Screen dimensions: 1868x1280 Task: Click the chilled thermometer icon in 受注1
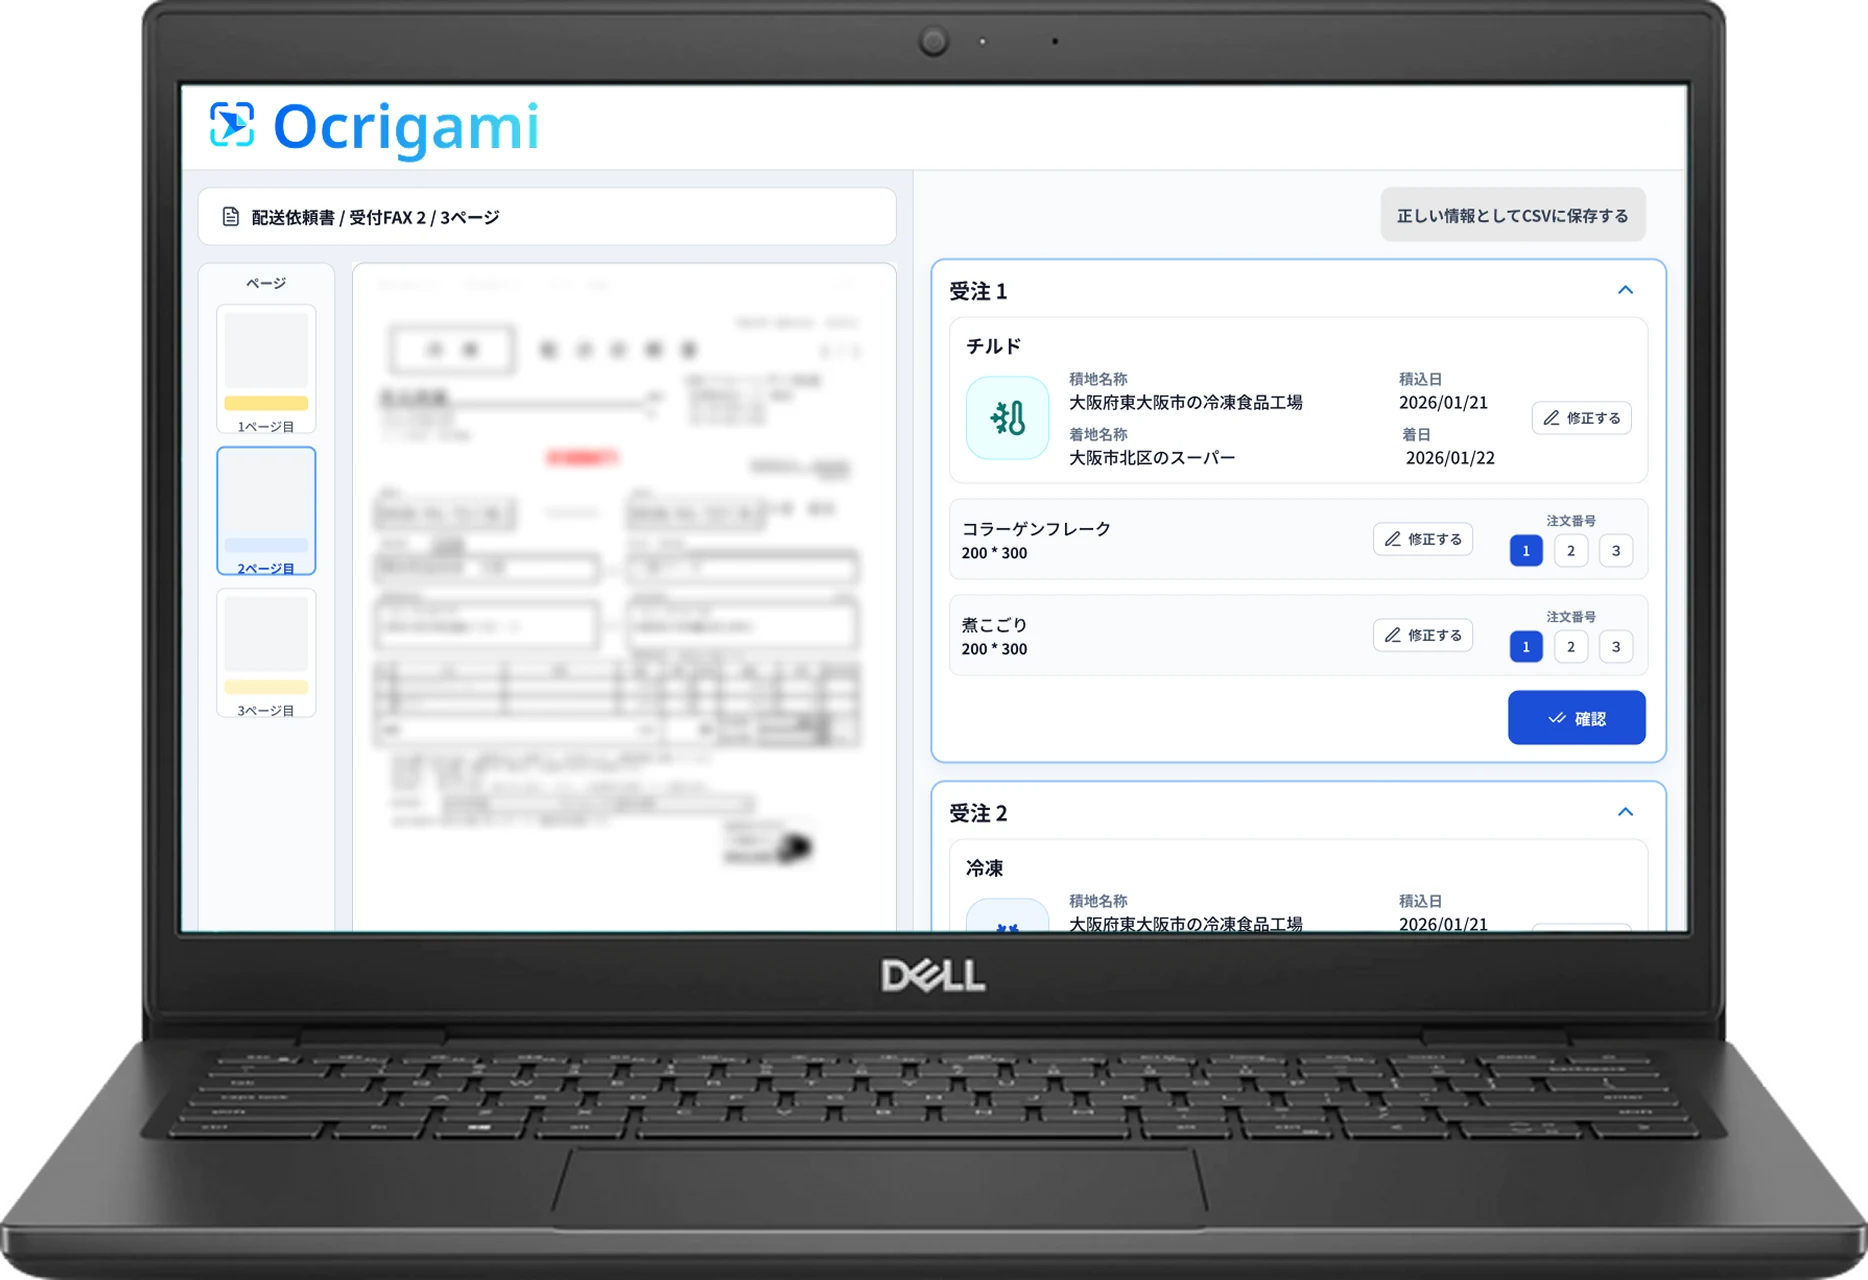[1007, 418]
